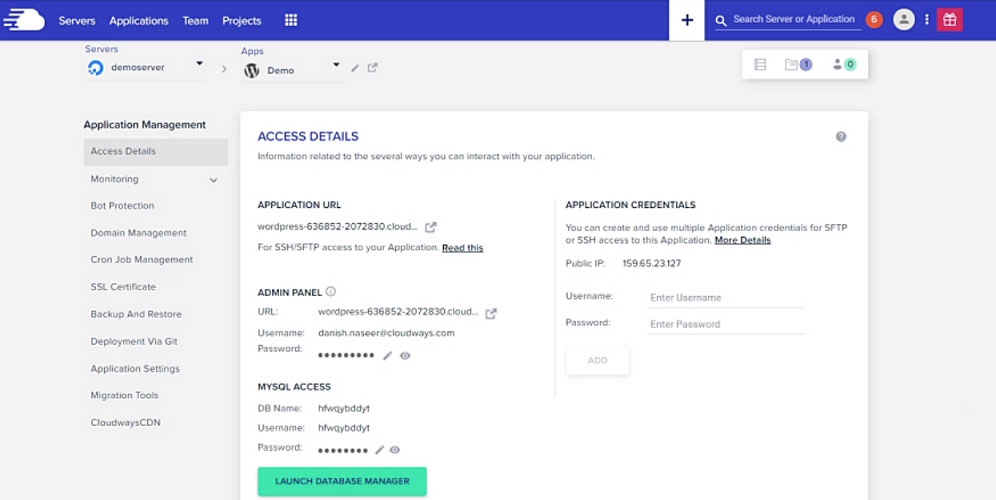Viewport: 996px width, 500px height.
Task: Open Application URL external link icon
Action: pyautogui.click(x=431, y=227)
